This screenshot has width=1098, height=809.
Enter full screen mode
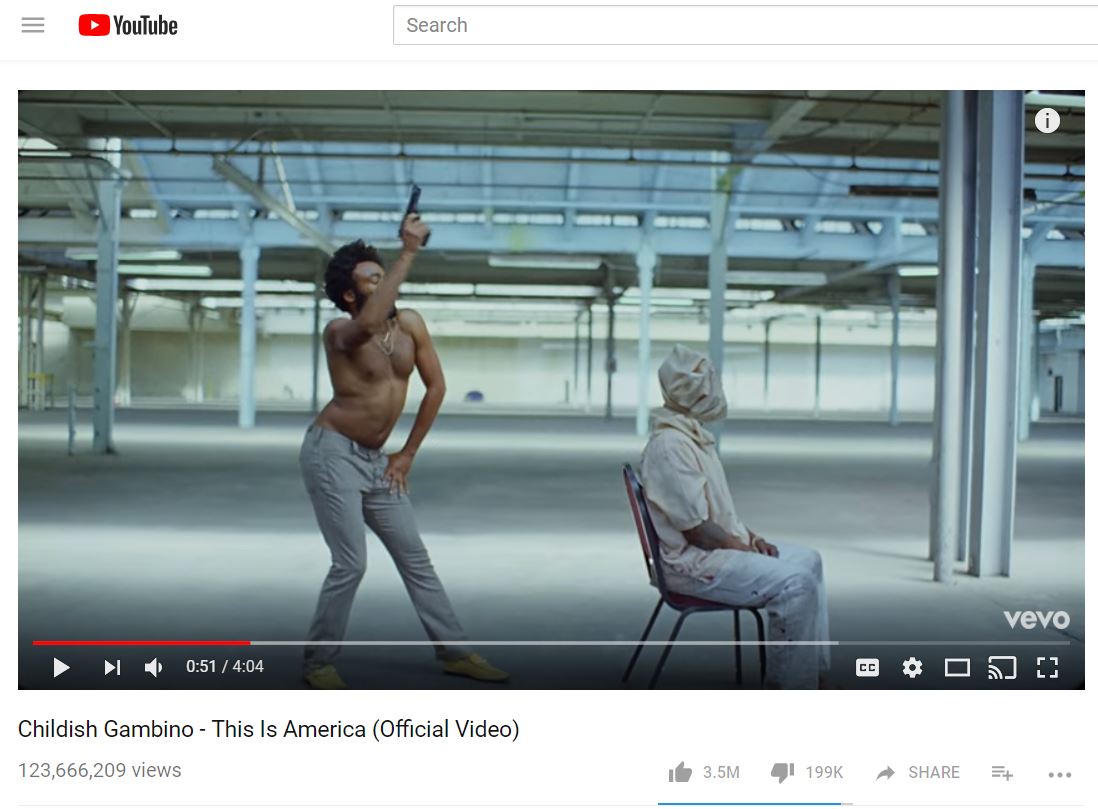(1047, 668)
